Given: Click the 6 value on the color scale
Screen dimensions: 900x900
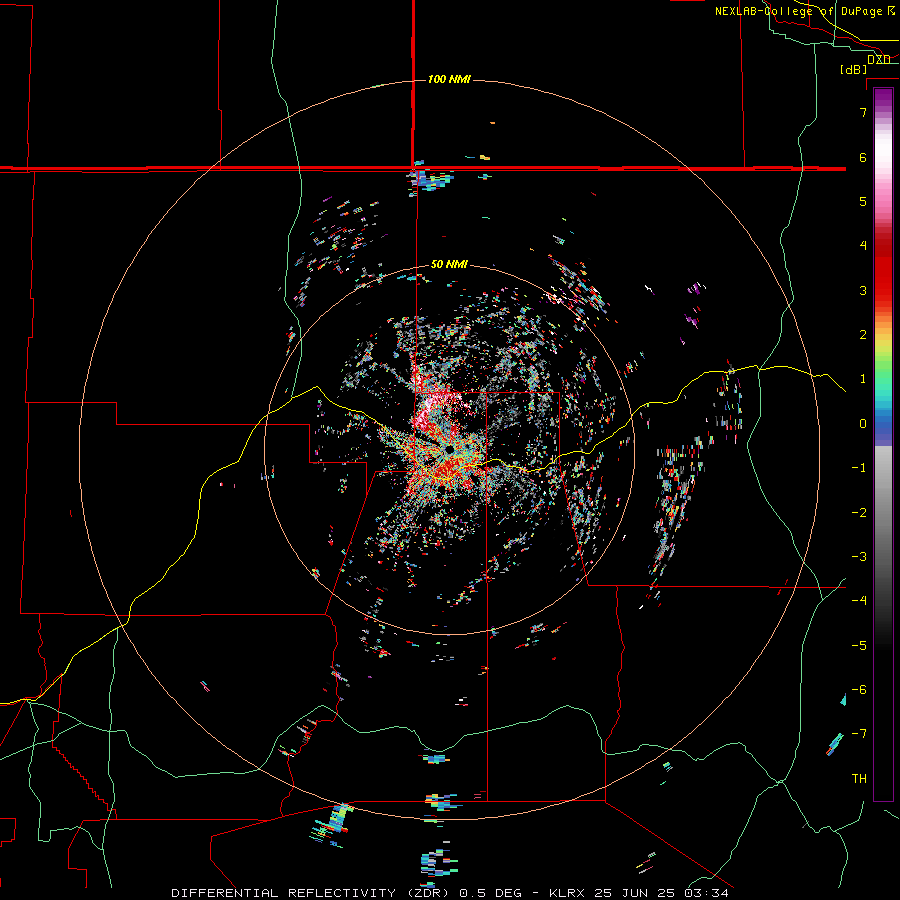Looking at the screenshot, I should [863, 157].
